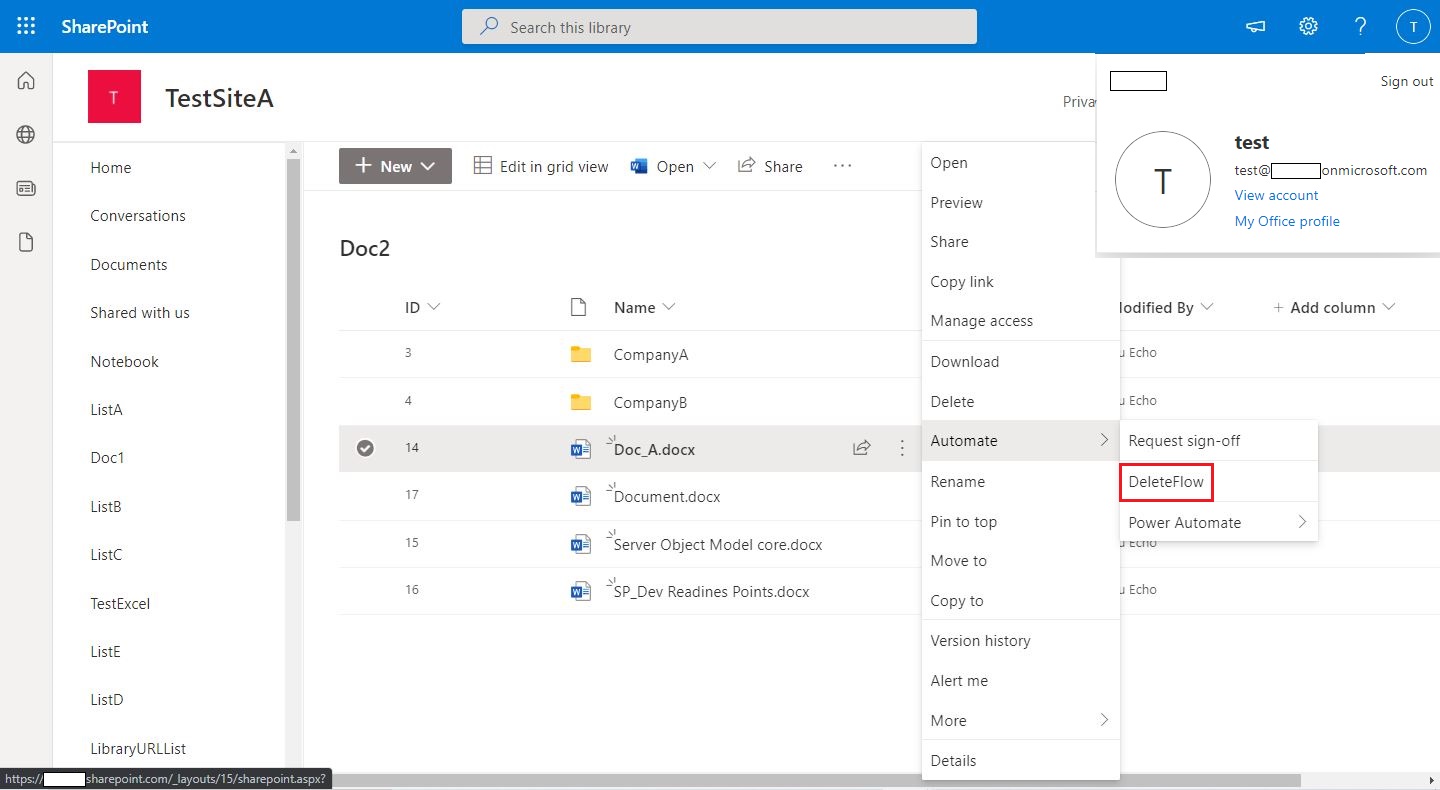The width and height of the screenshot is (1440, 790).
Task: Open the globe My sites icon
Action: tap(26, 135)
